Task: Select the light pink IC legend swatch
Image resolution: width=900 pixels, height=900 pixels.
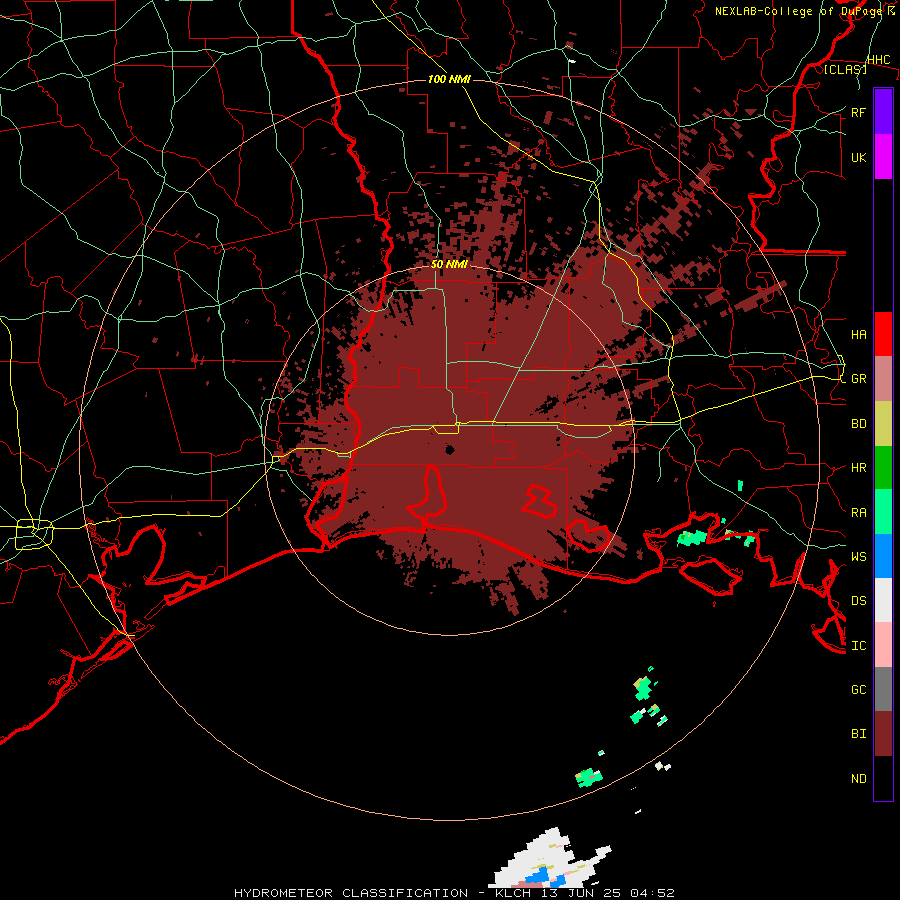Action: (883, 645)
